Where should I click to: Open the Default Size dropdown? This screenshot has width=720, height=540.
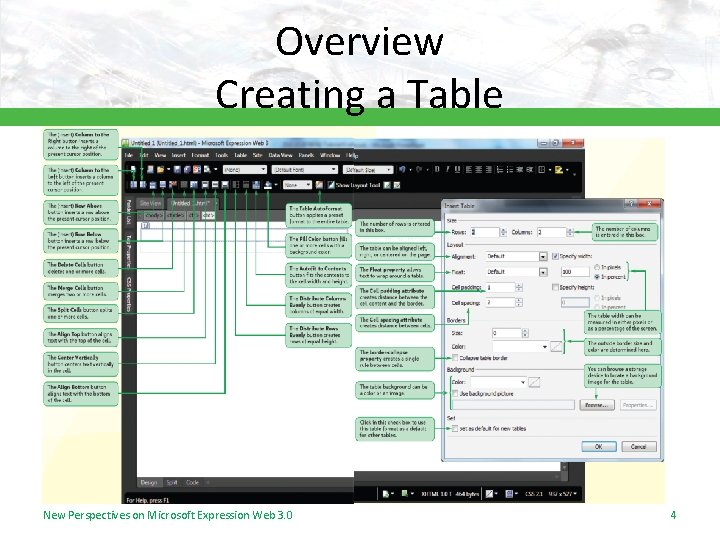(368, 169)
